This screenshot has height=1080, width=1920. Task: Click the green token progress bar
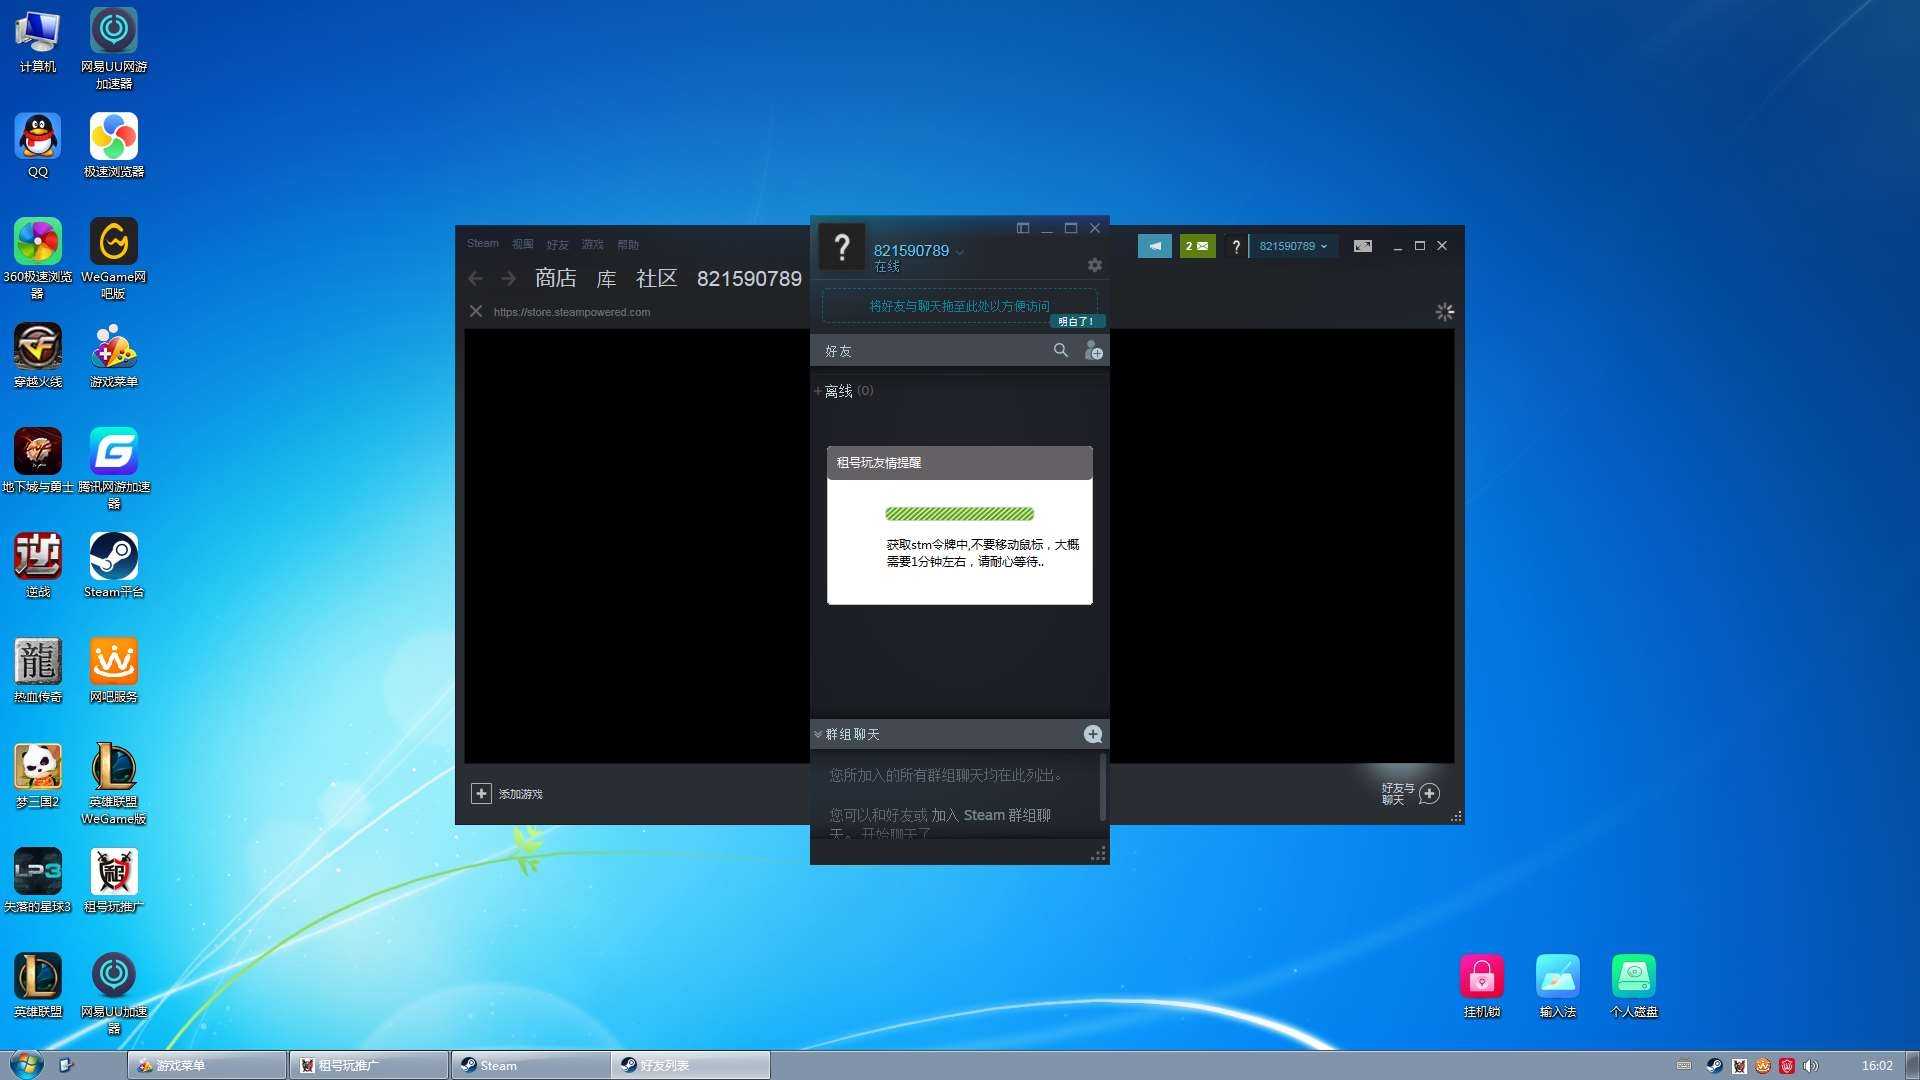point(959,514)
